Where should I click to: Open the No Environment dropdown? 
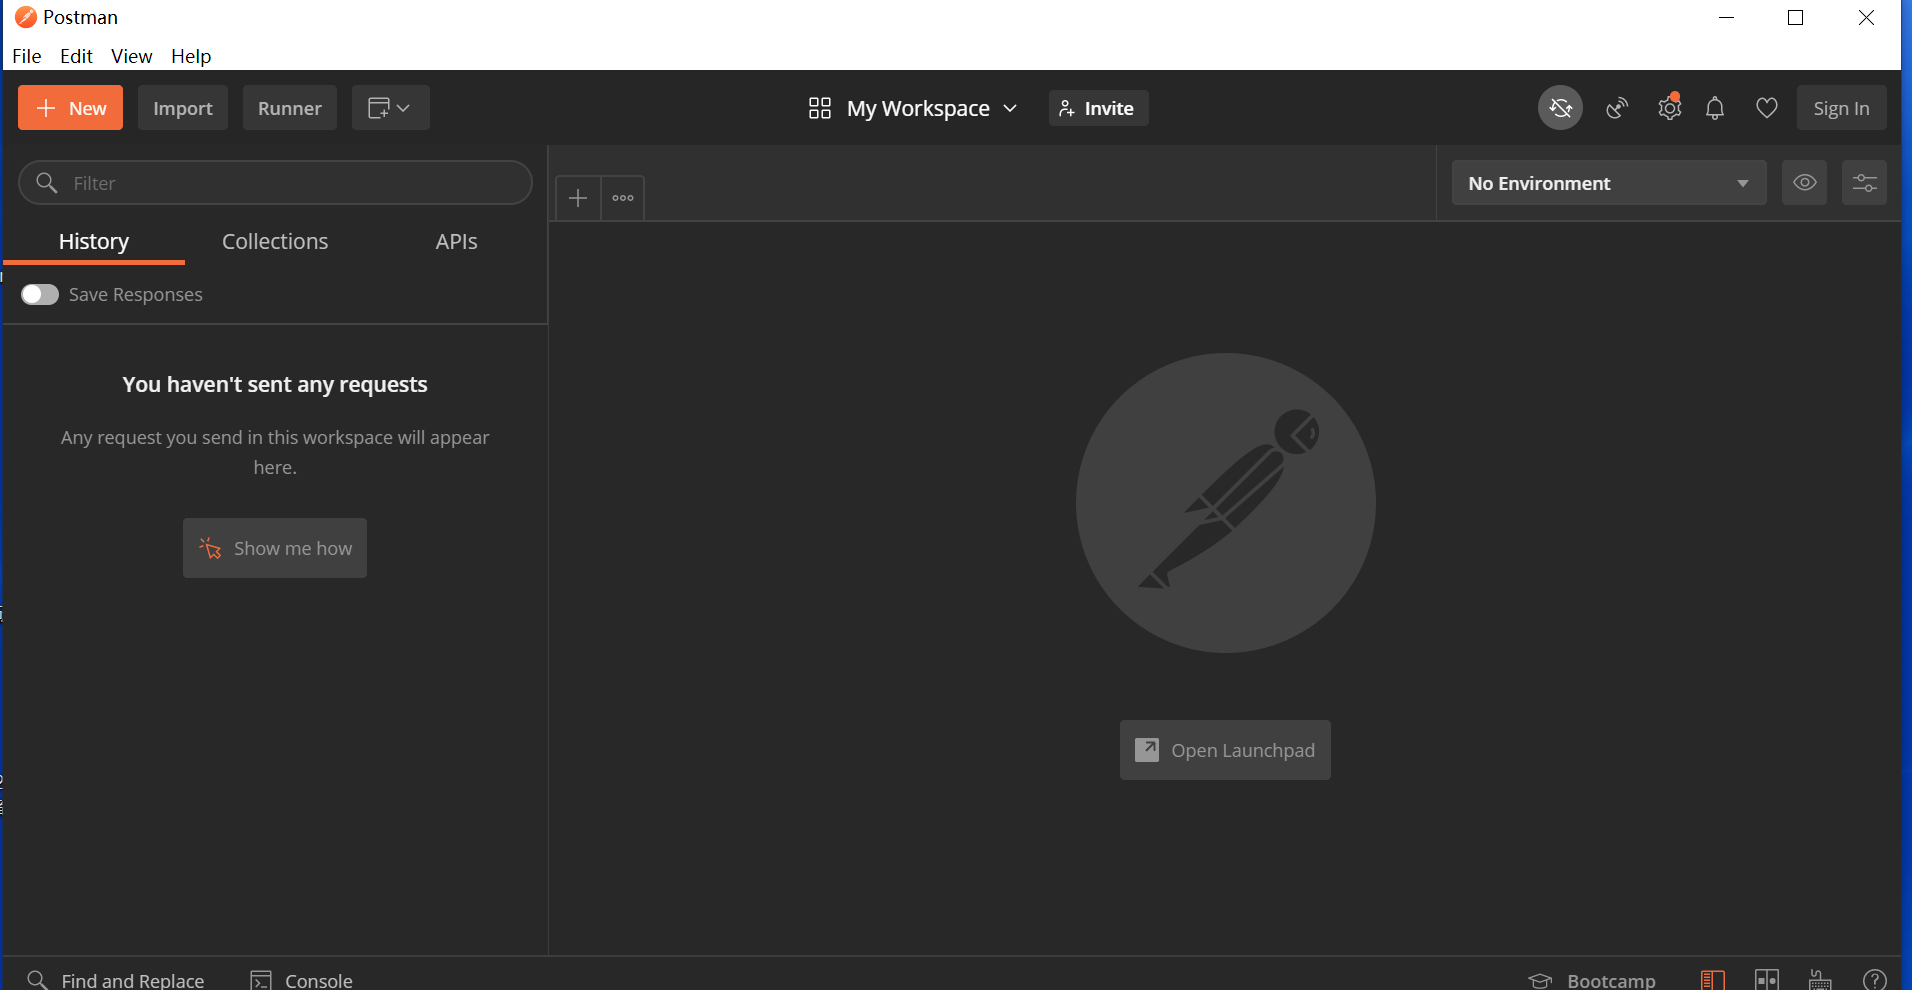click(1609, 183)
